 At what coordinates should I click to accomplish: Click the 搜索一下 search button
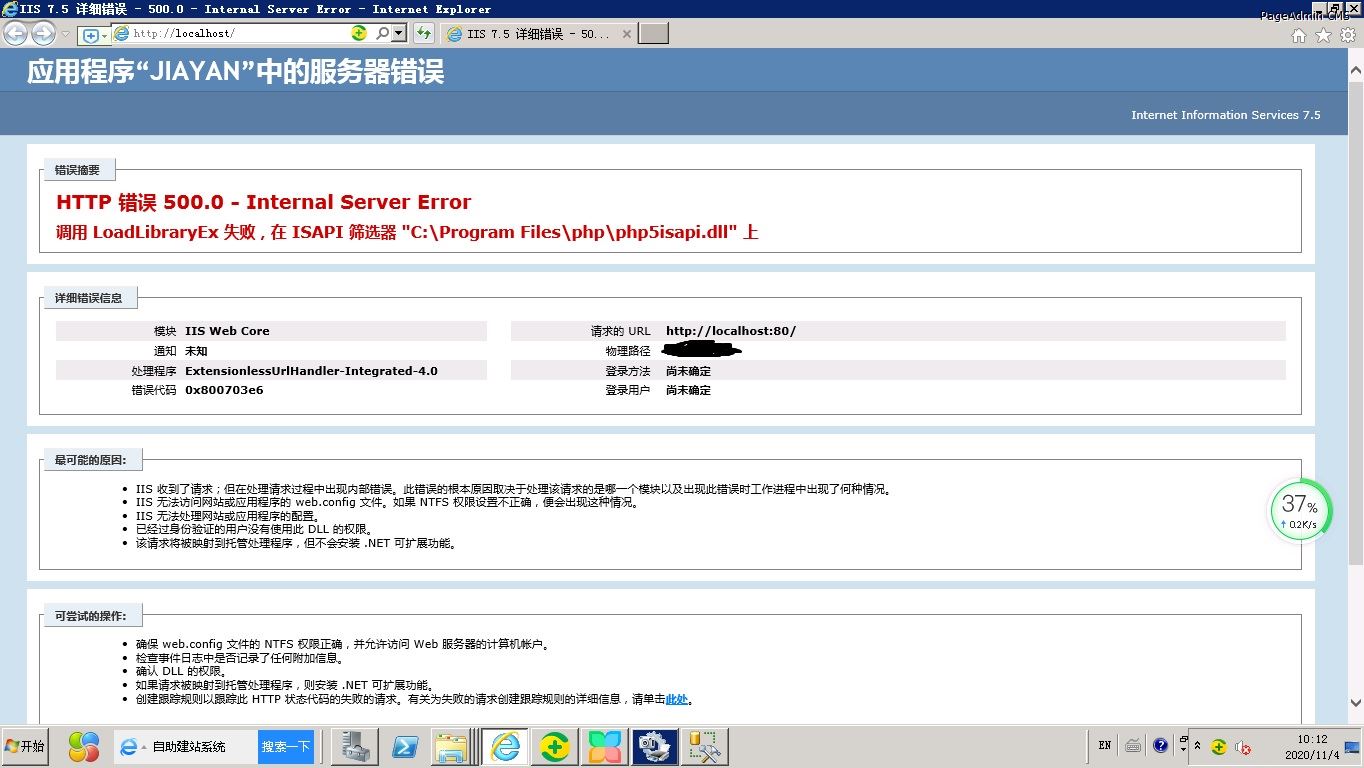click(x=286, y=747)
